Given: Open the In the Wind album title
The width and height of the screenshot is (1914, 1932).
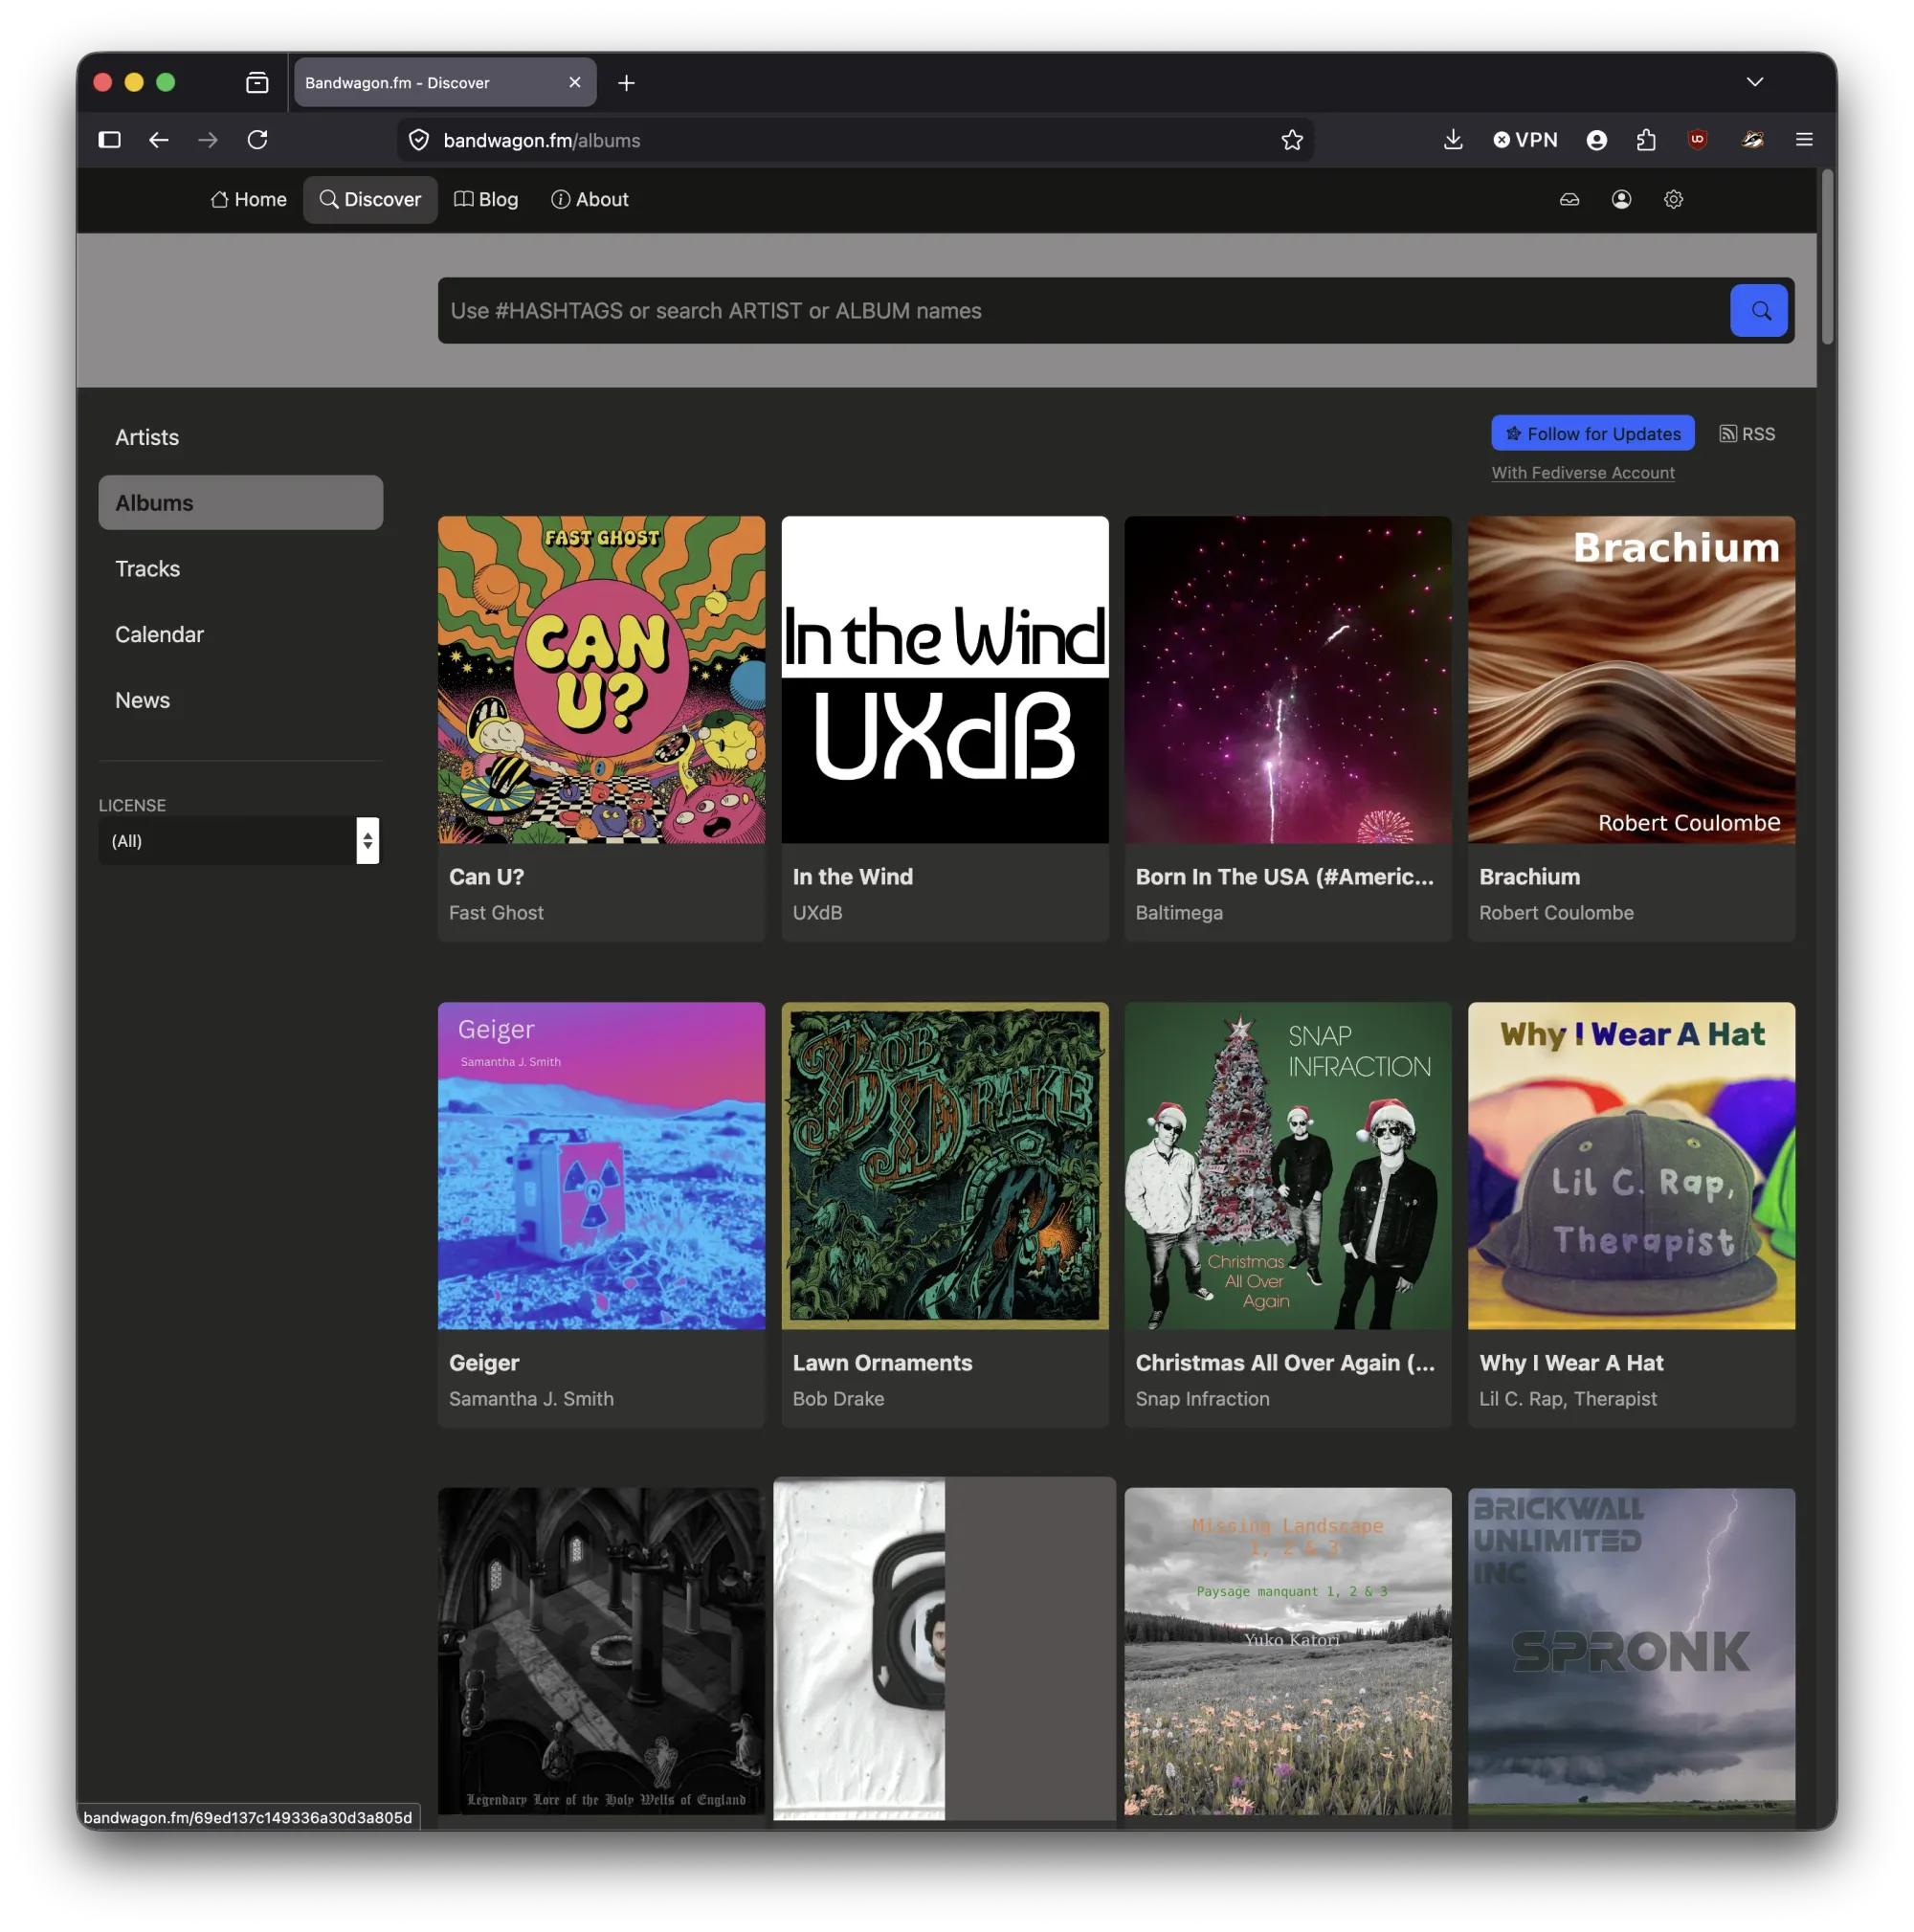Looking at the screenshot, I should [x=852, y=877].
